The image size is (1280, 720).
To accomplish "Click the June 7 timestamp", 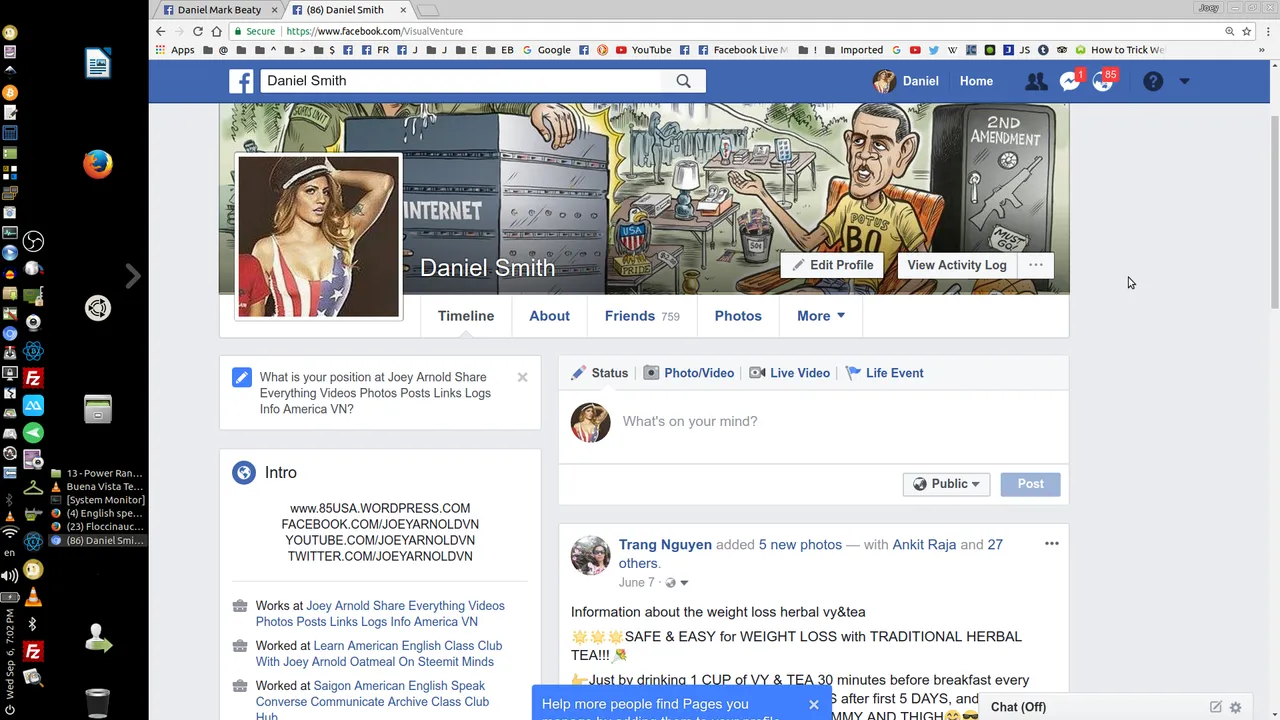I will [636, 583].
